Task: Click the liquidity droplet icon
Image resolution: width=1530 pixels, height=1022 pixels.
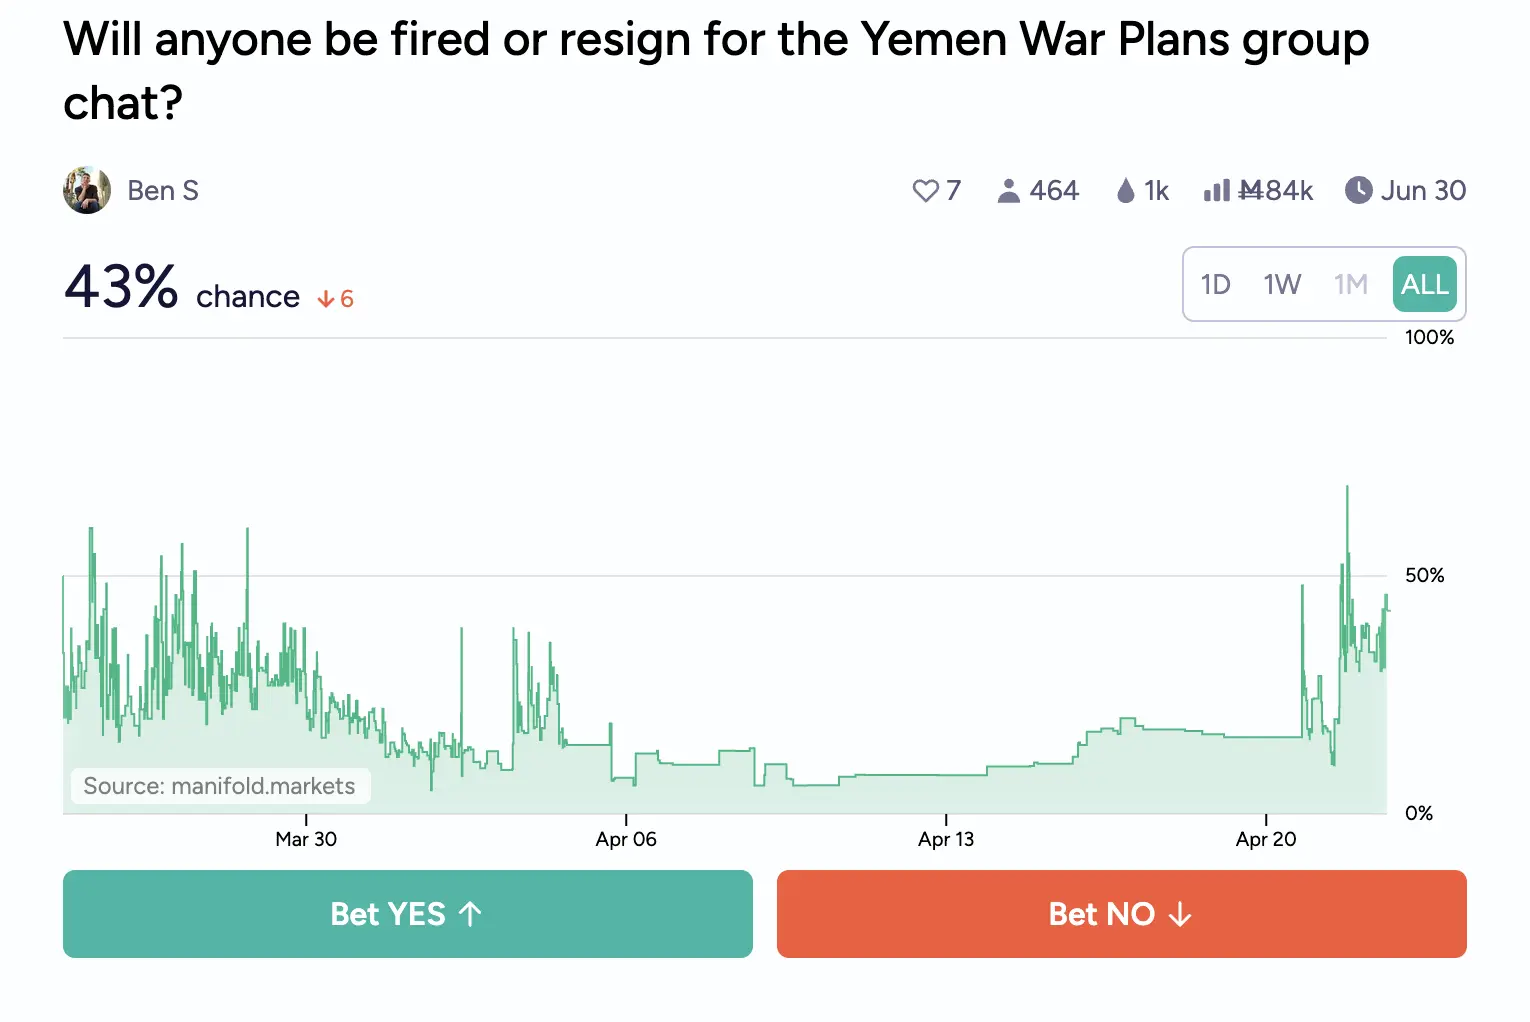Action: click(1126, 191)
